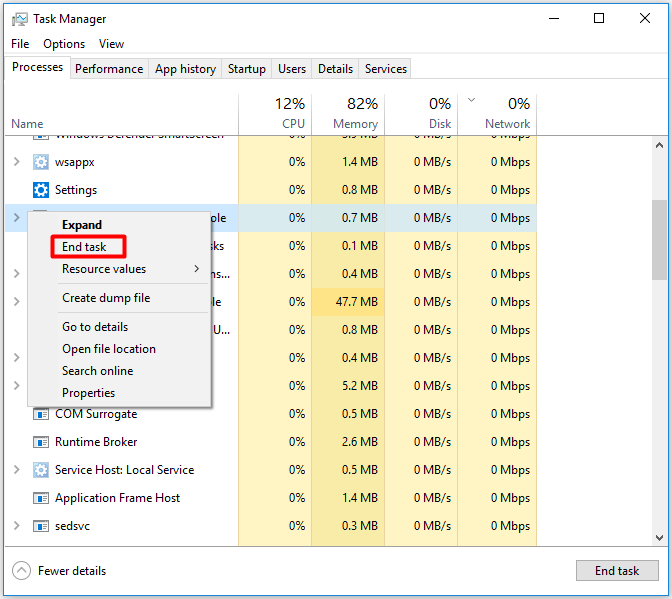
Task: Minimize the Task Manager window
Action: point(554,18)
